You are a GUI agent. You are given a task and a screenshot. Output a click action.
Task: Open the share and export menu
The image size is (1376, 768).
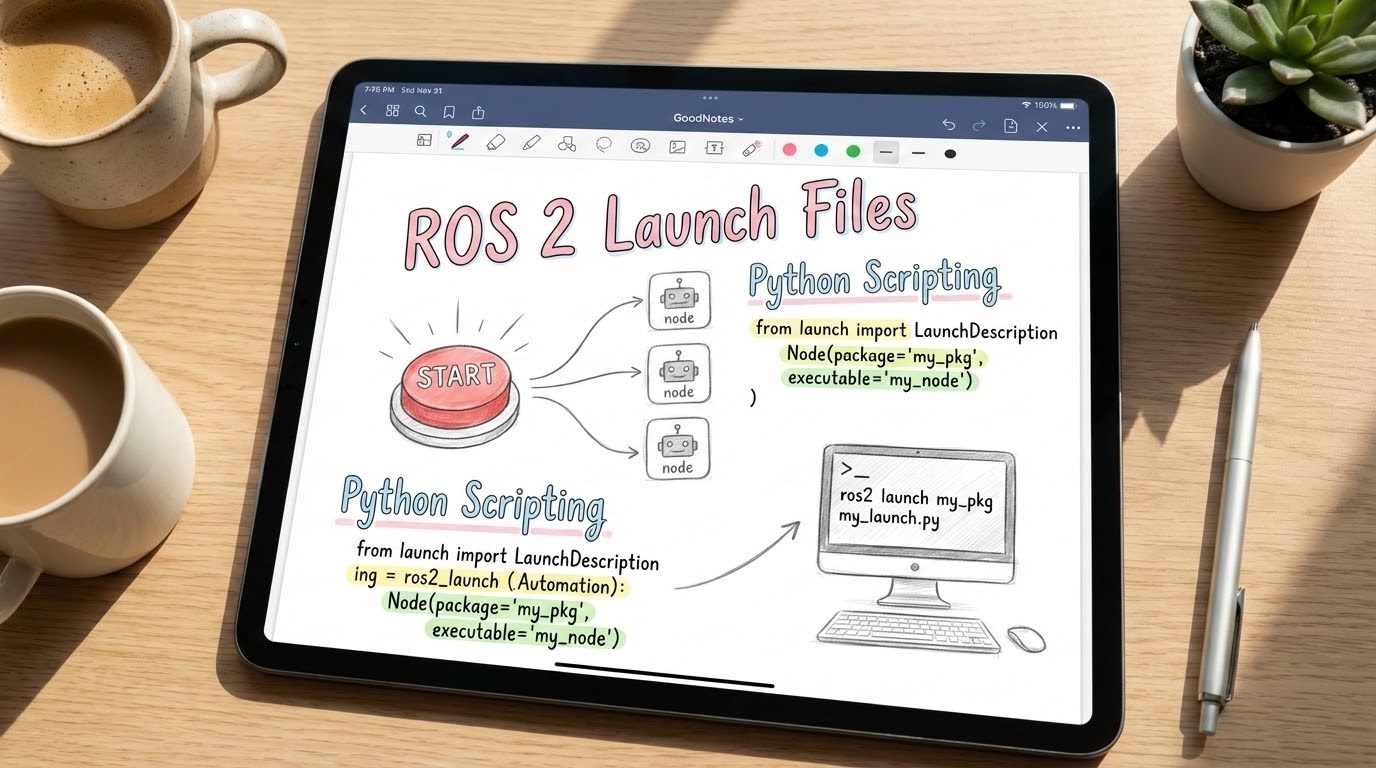click(x=478, y=112)
